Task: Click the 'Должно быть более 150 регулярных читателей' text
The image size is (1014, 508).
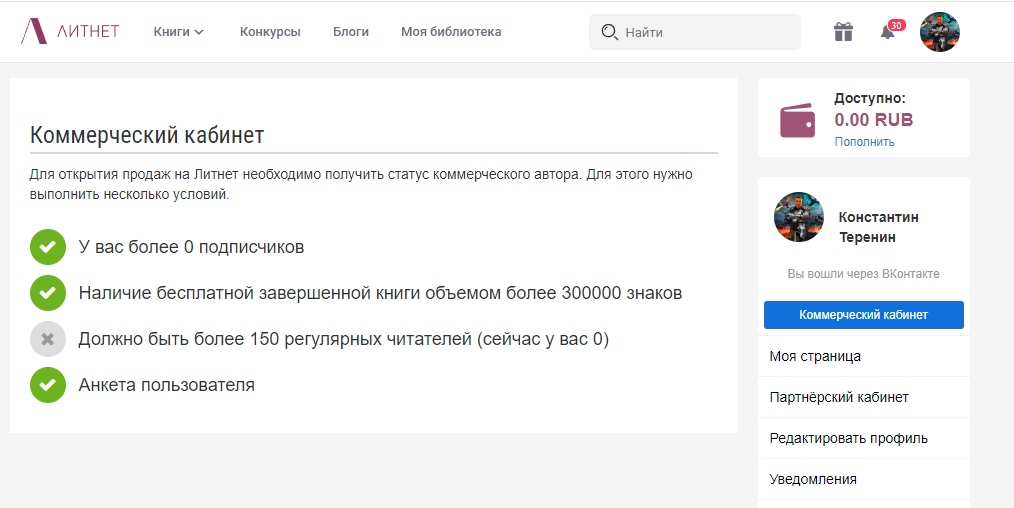Action: tap(275, 339)
